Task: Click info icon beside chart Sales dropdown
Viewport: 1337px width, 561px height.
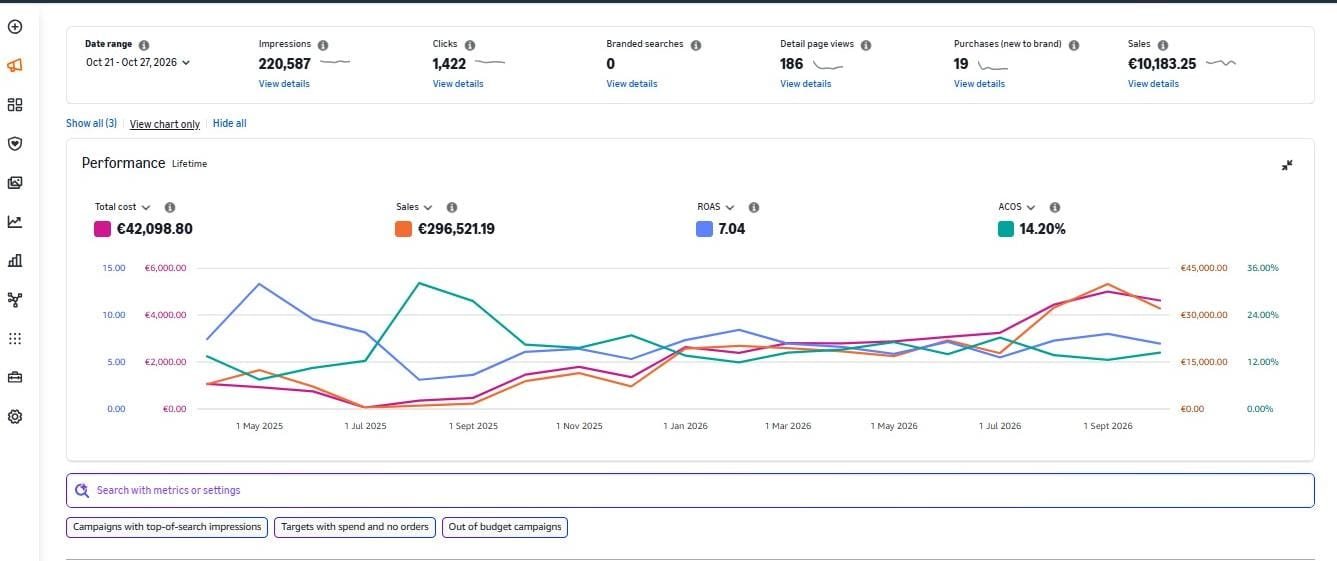Action: pos(452,207)
